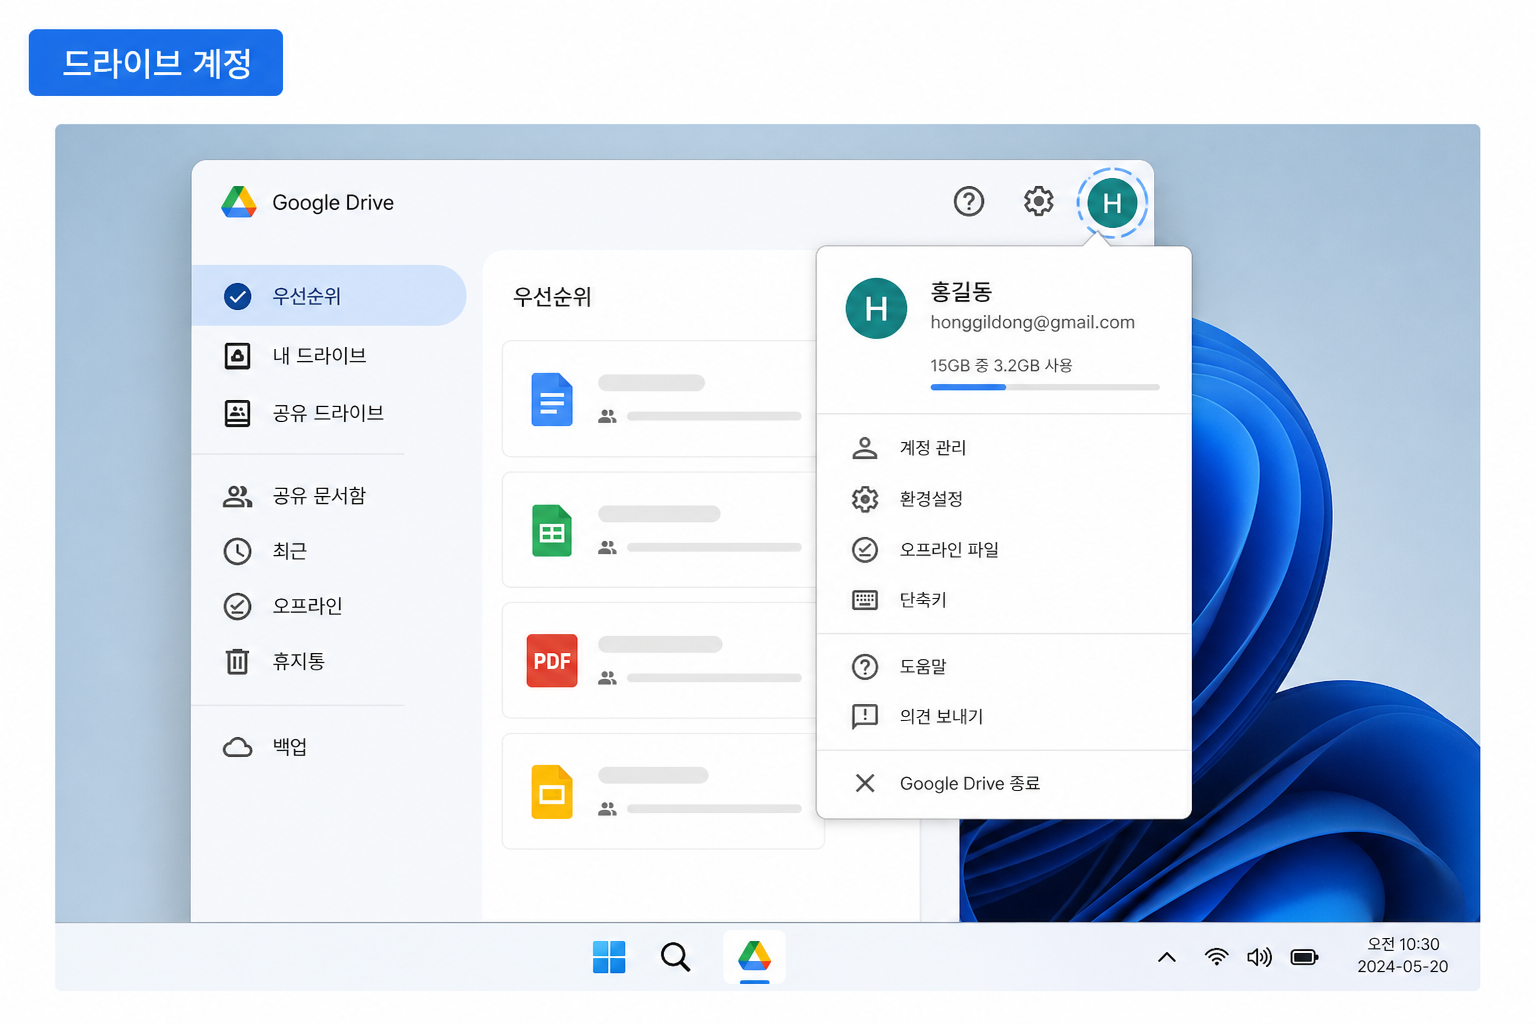Click the clock icon beside 최근
The image size is (1536, 1024).
237,551
